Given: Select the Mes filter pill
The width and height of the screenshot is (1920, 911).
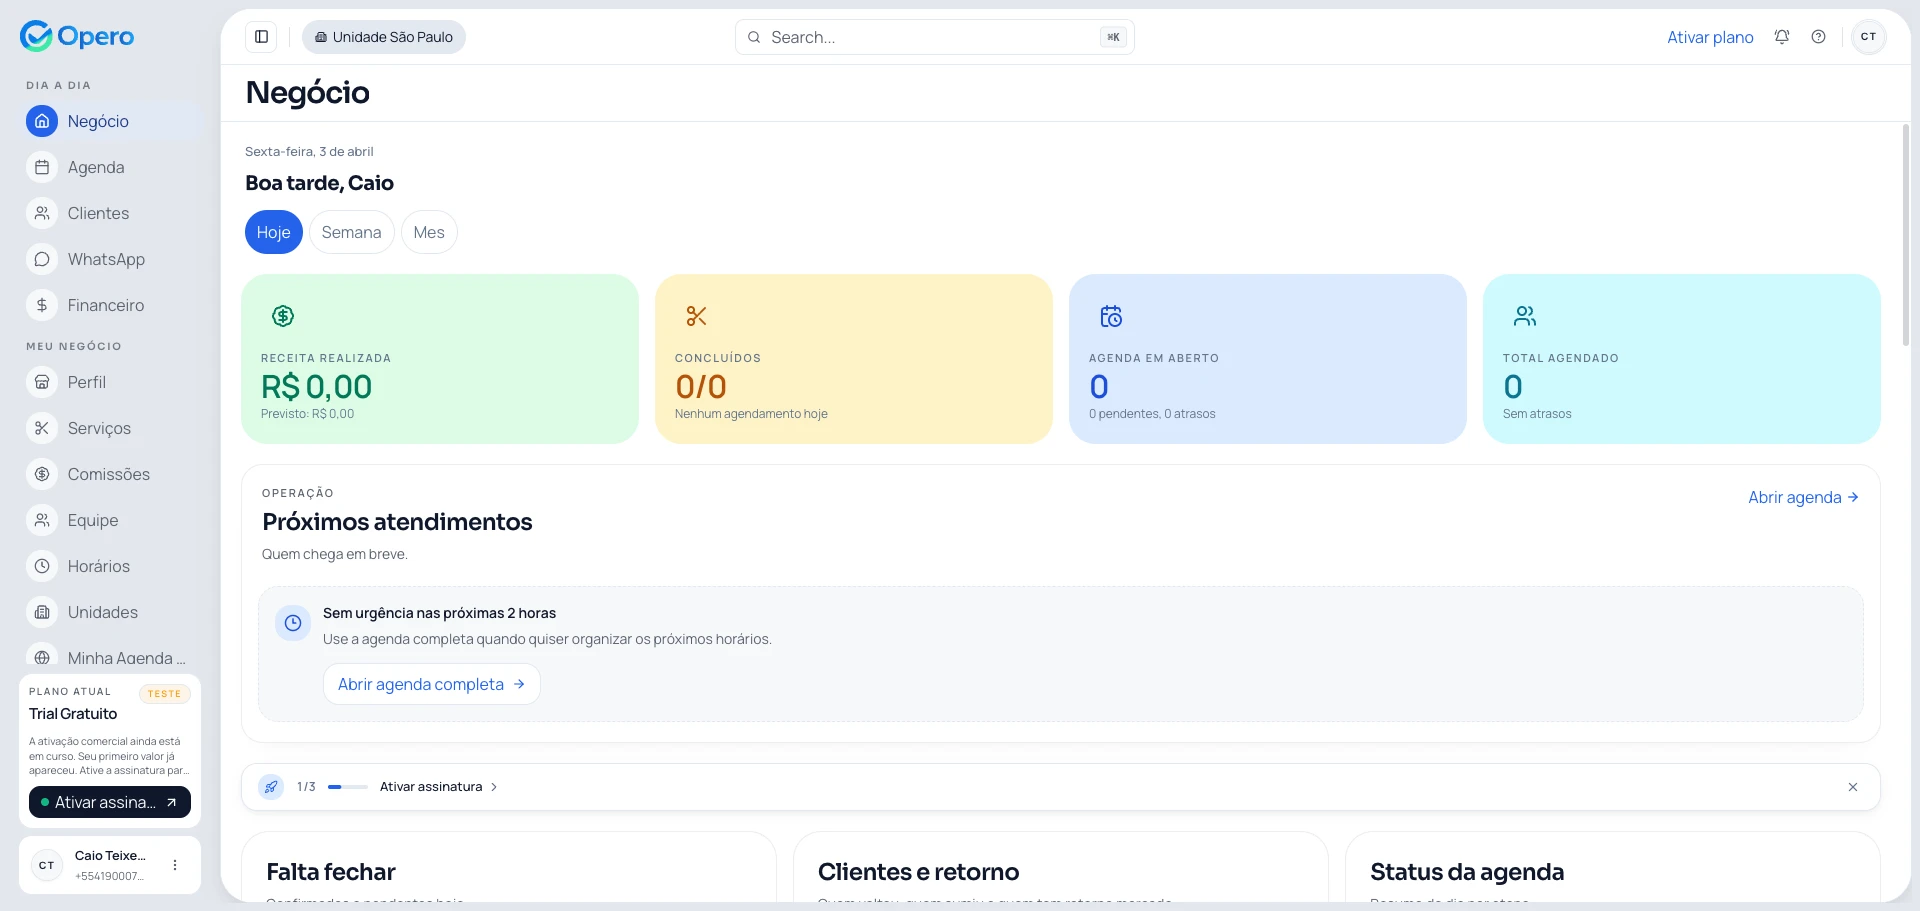Looking at the screenshot, I should pos(428,232).
